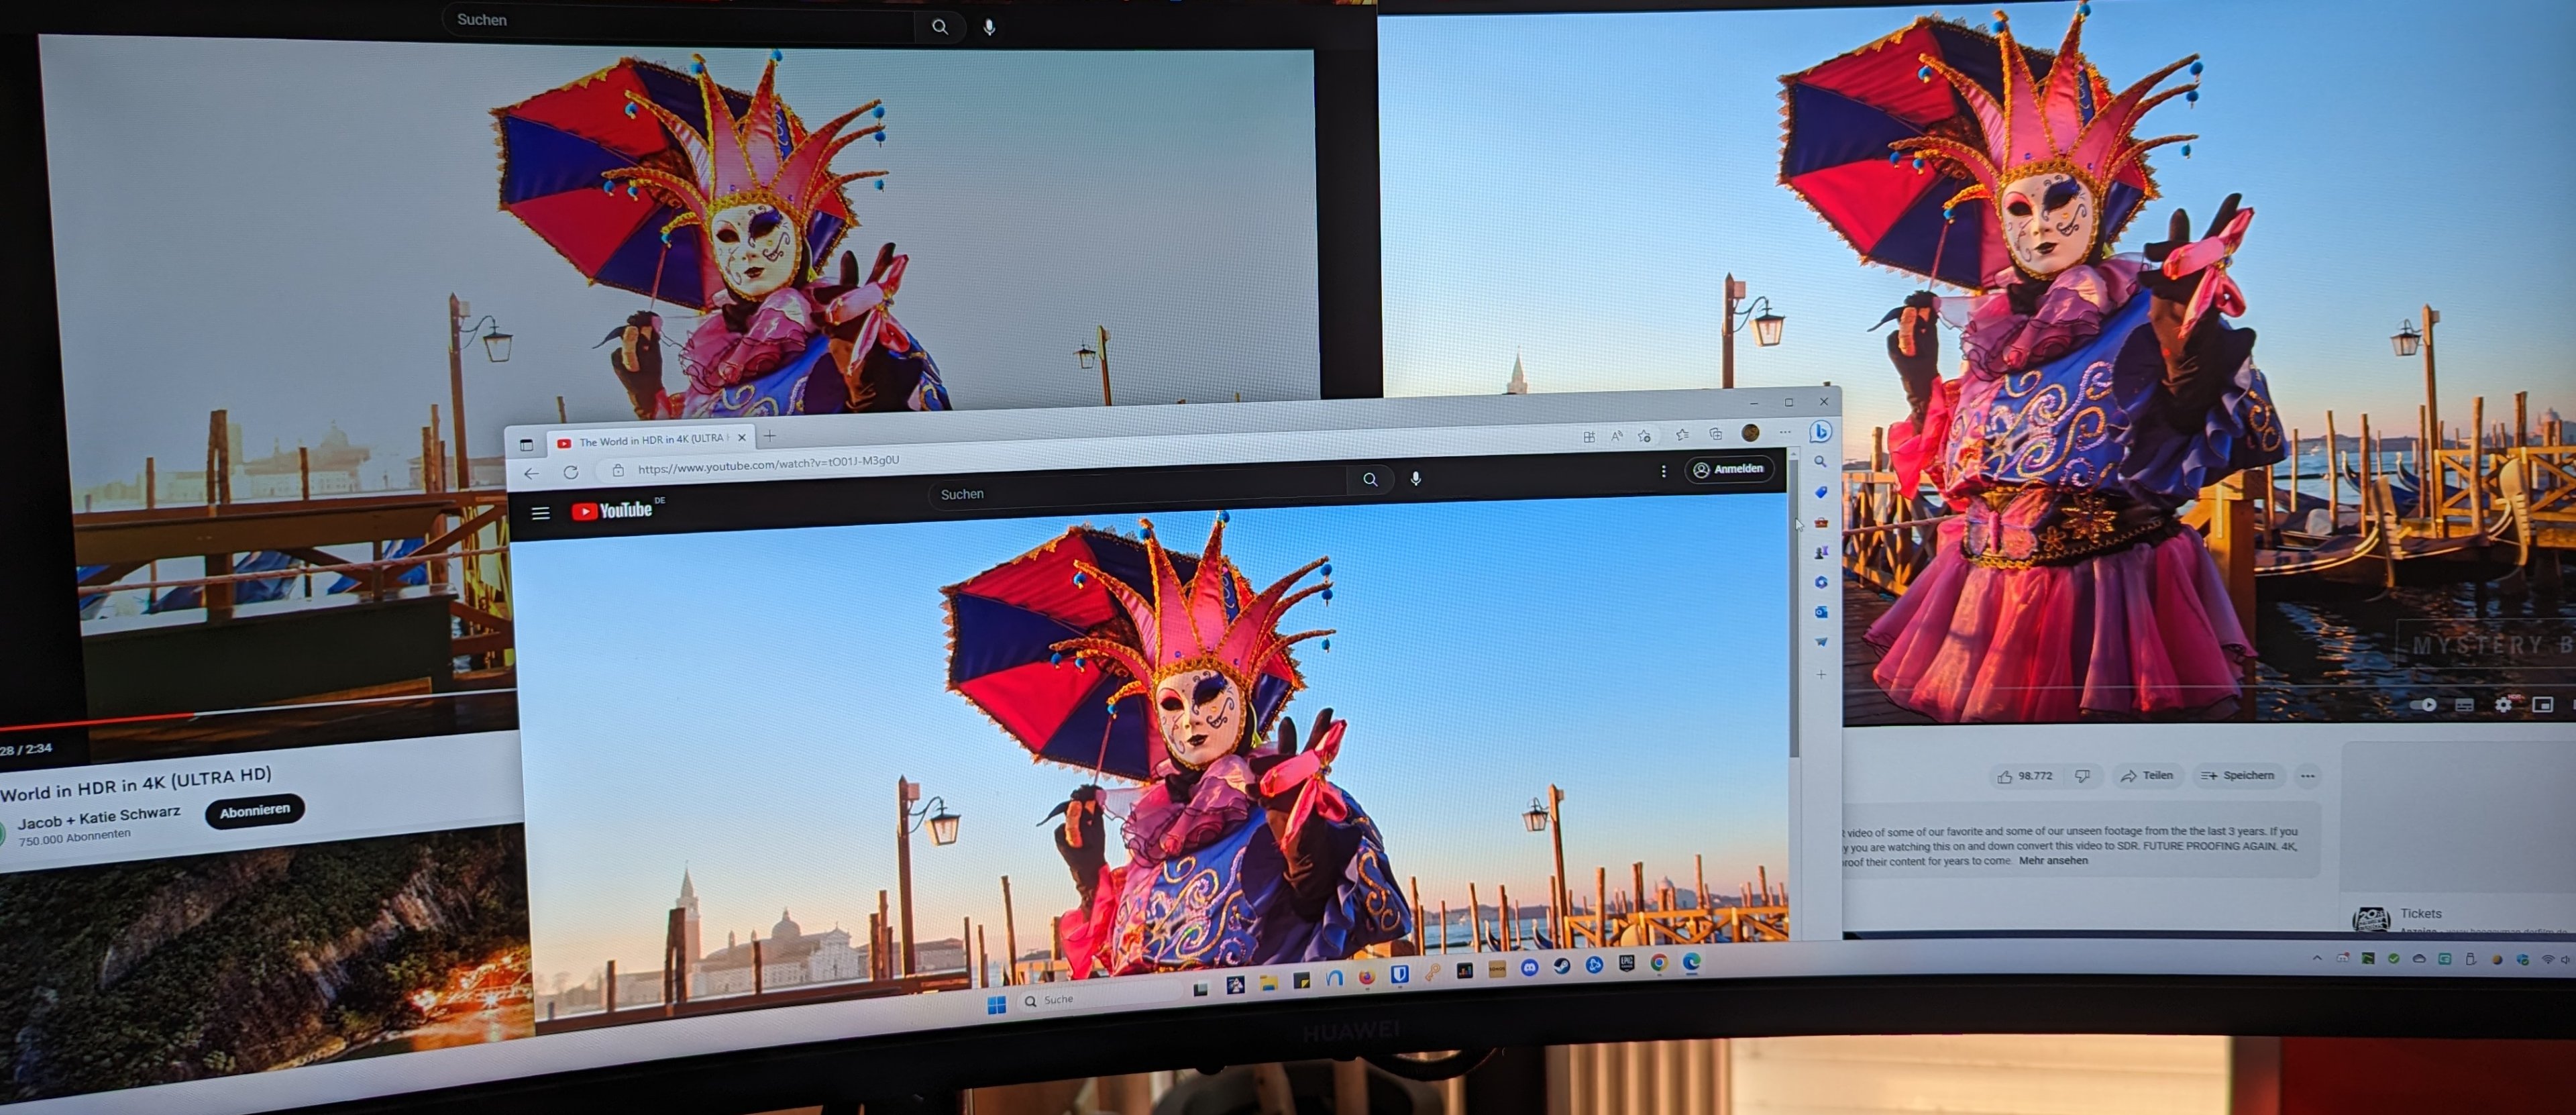
Task: Open the Shopping tag icon in sidebar
Action: (1821, 492)
